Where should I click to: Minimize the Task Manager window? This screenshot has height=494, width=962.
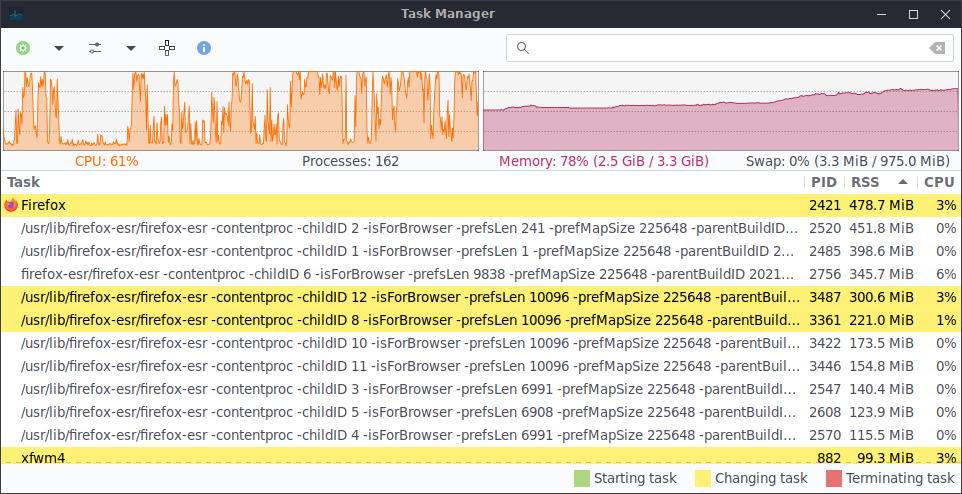pyautogui.click(x=882, y=14)
